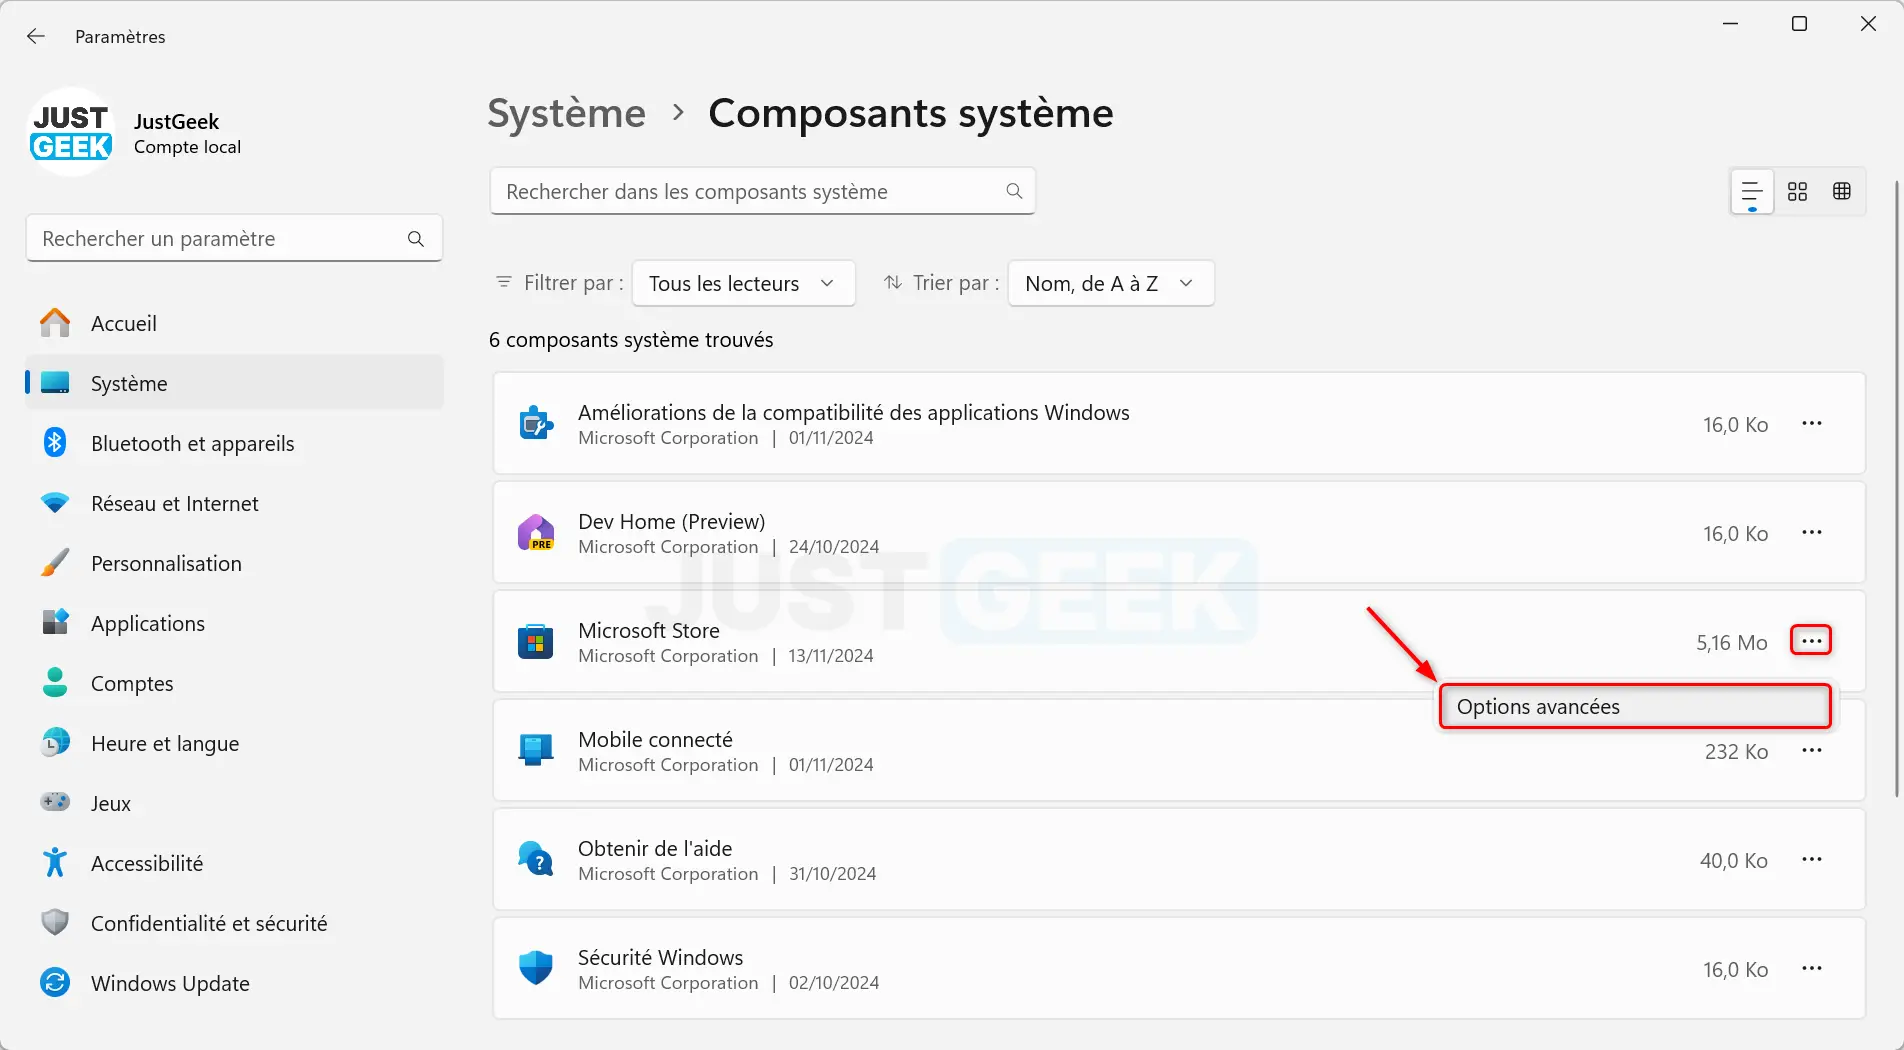Click the vertical scrollbar on the right

click(x=1896, y=488)
